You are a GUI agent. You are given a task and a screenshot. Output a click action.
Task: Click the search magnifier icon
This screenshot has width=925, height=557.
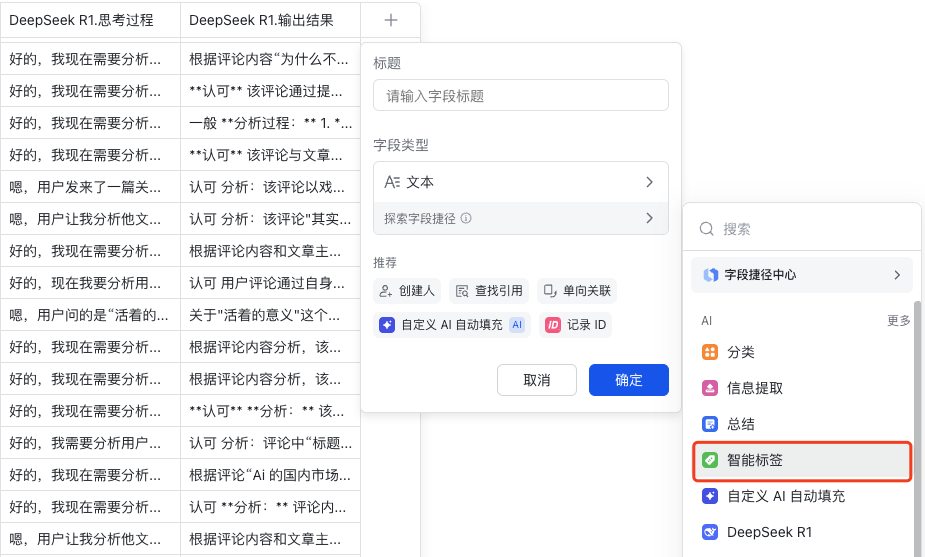pos(707,229)
